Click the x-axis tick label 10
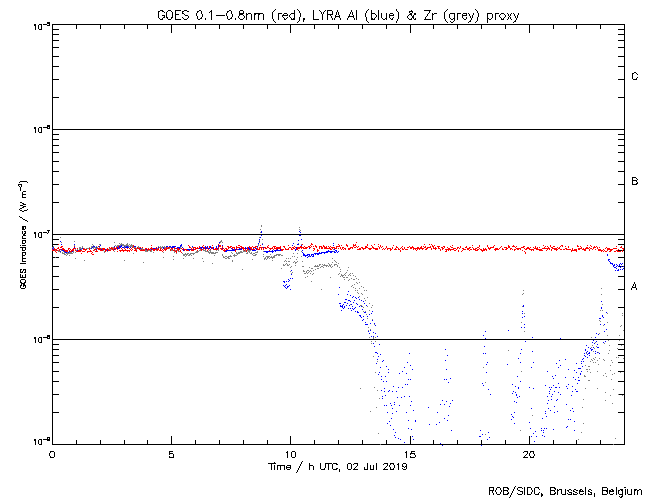The image size is (650, 500). (290, 454)
